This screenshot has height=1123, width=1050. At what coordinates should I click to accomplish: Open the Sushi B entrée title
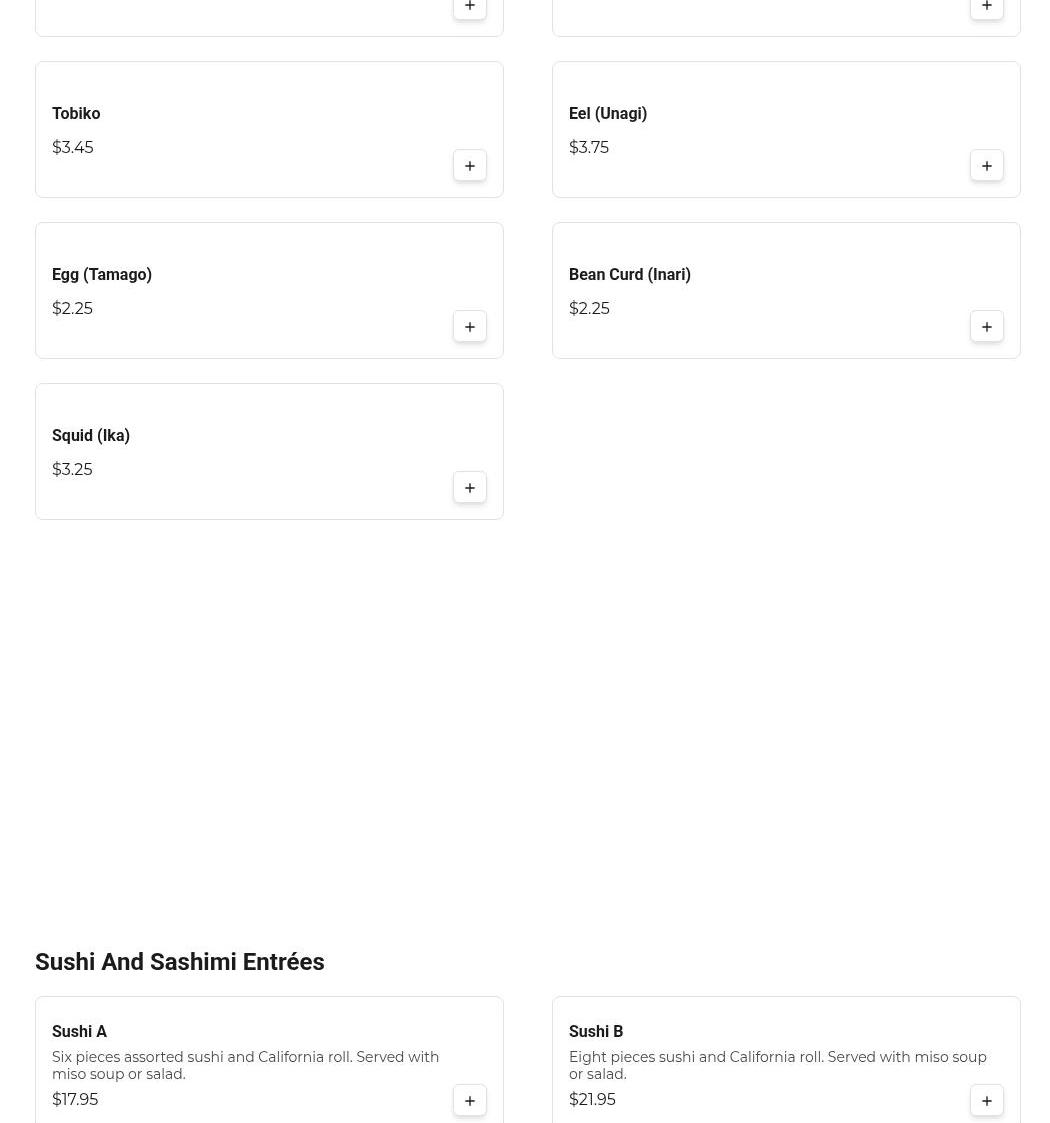(x=596, y=1032)
